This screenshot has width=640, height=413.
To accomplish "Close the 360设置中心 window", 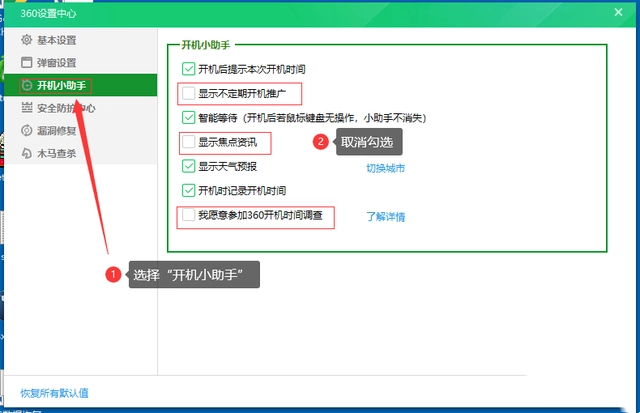I will (618, 13).
